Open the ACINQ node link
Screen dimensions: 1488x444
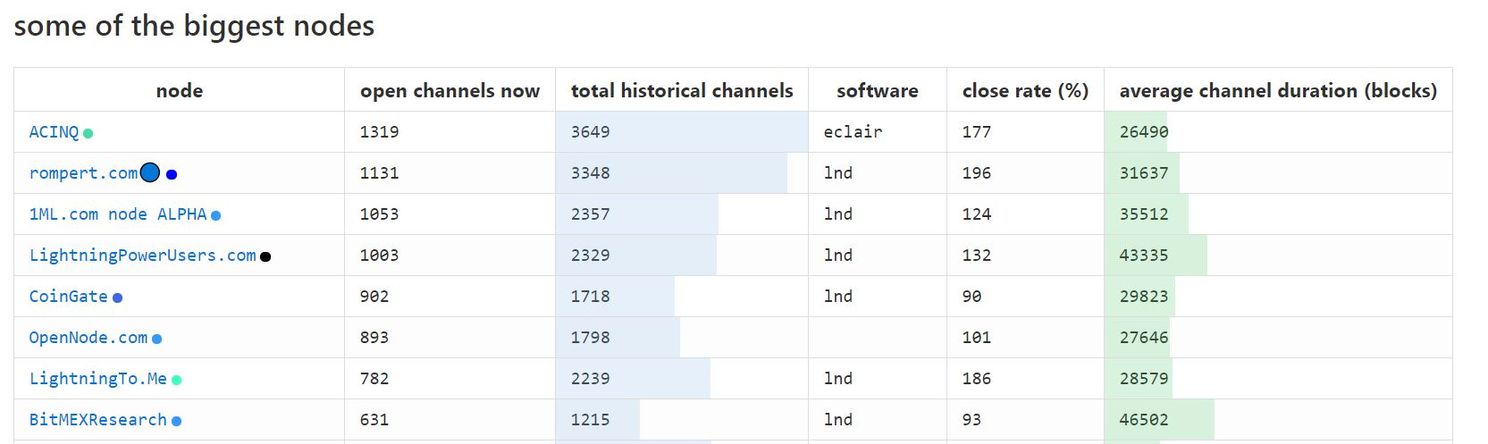(54, 132)
